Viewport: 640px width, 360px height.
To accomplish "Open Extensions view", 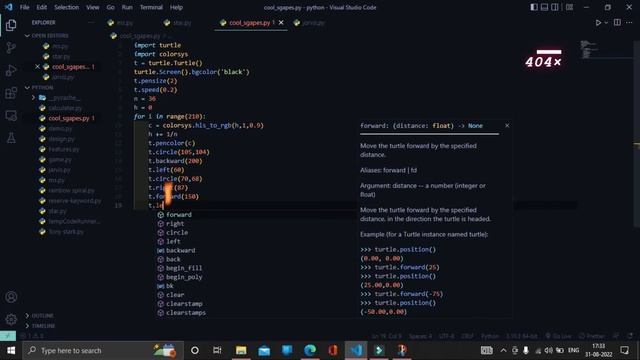I will click(x=11, y=93).
